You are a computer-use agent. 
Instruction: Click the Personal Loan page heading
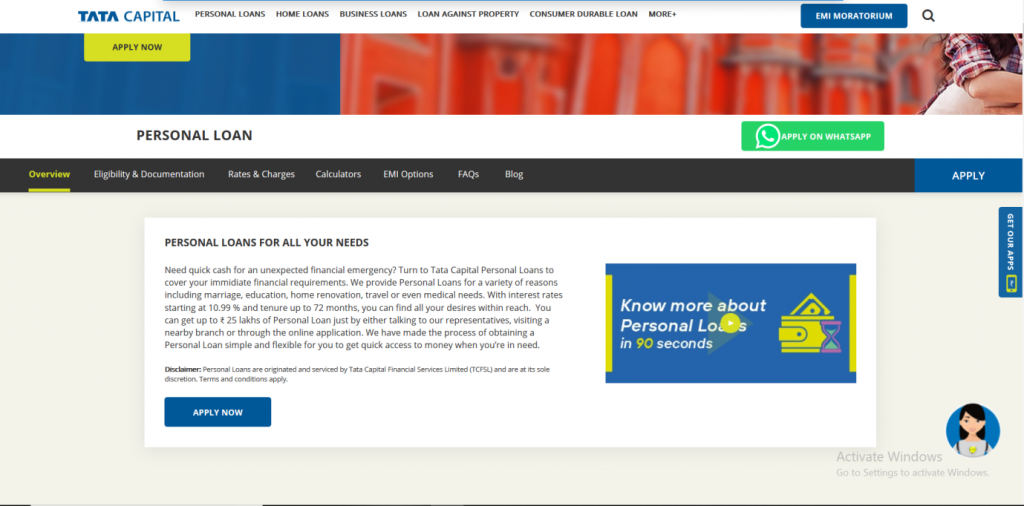tap(194, 136)
